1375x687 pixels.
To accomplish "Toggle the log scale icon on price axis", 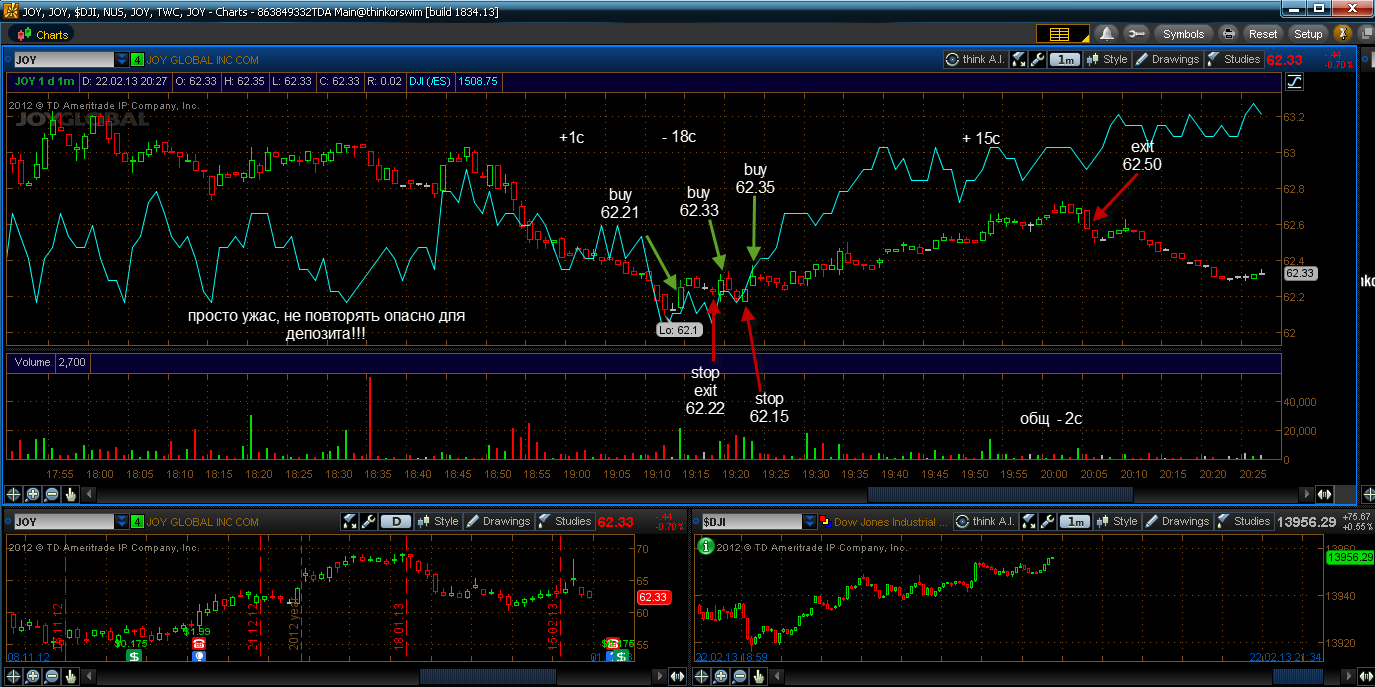I will coord(1296,81).
